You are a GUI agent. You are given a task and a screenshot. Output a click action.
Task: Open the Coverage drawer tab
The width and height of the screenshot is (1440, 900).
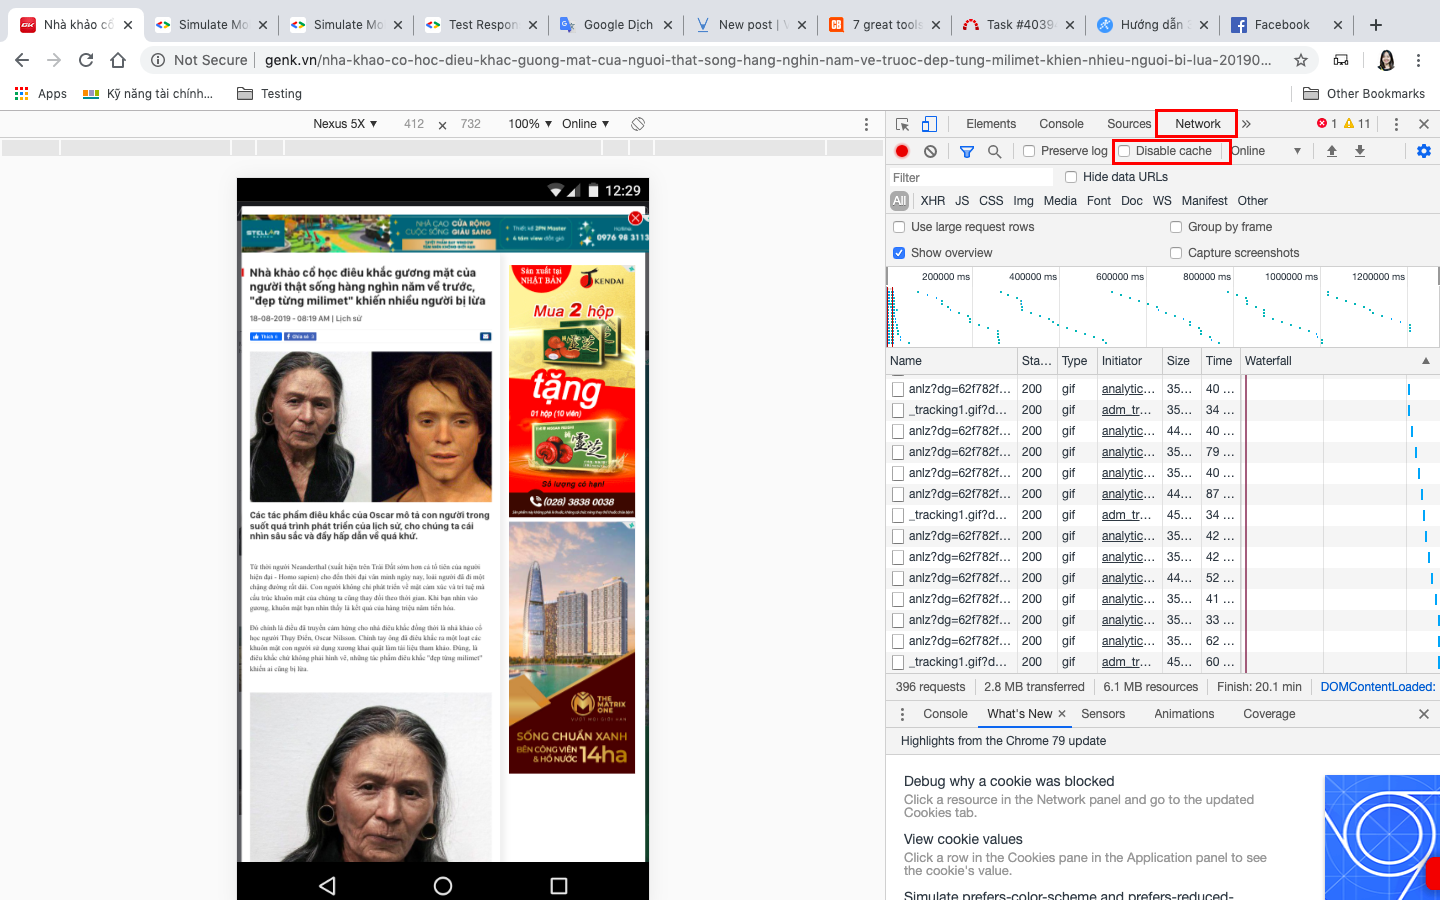coord(1269,714)
